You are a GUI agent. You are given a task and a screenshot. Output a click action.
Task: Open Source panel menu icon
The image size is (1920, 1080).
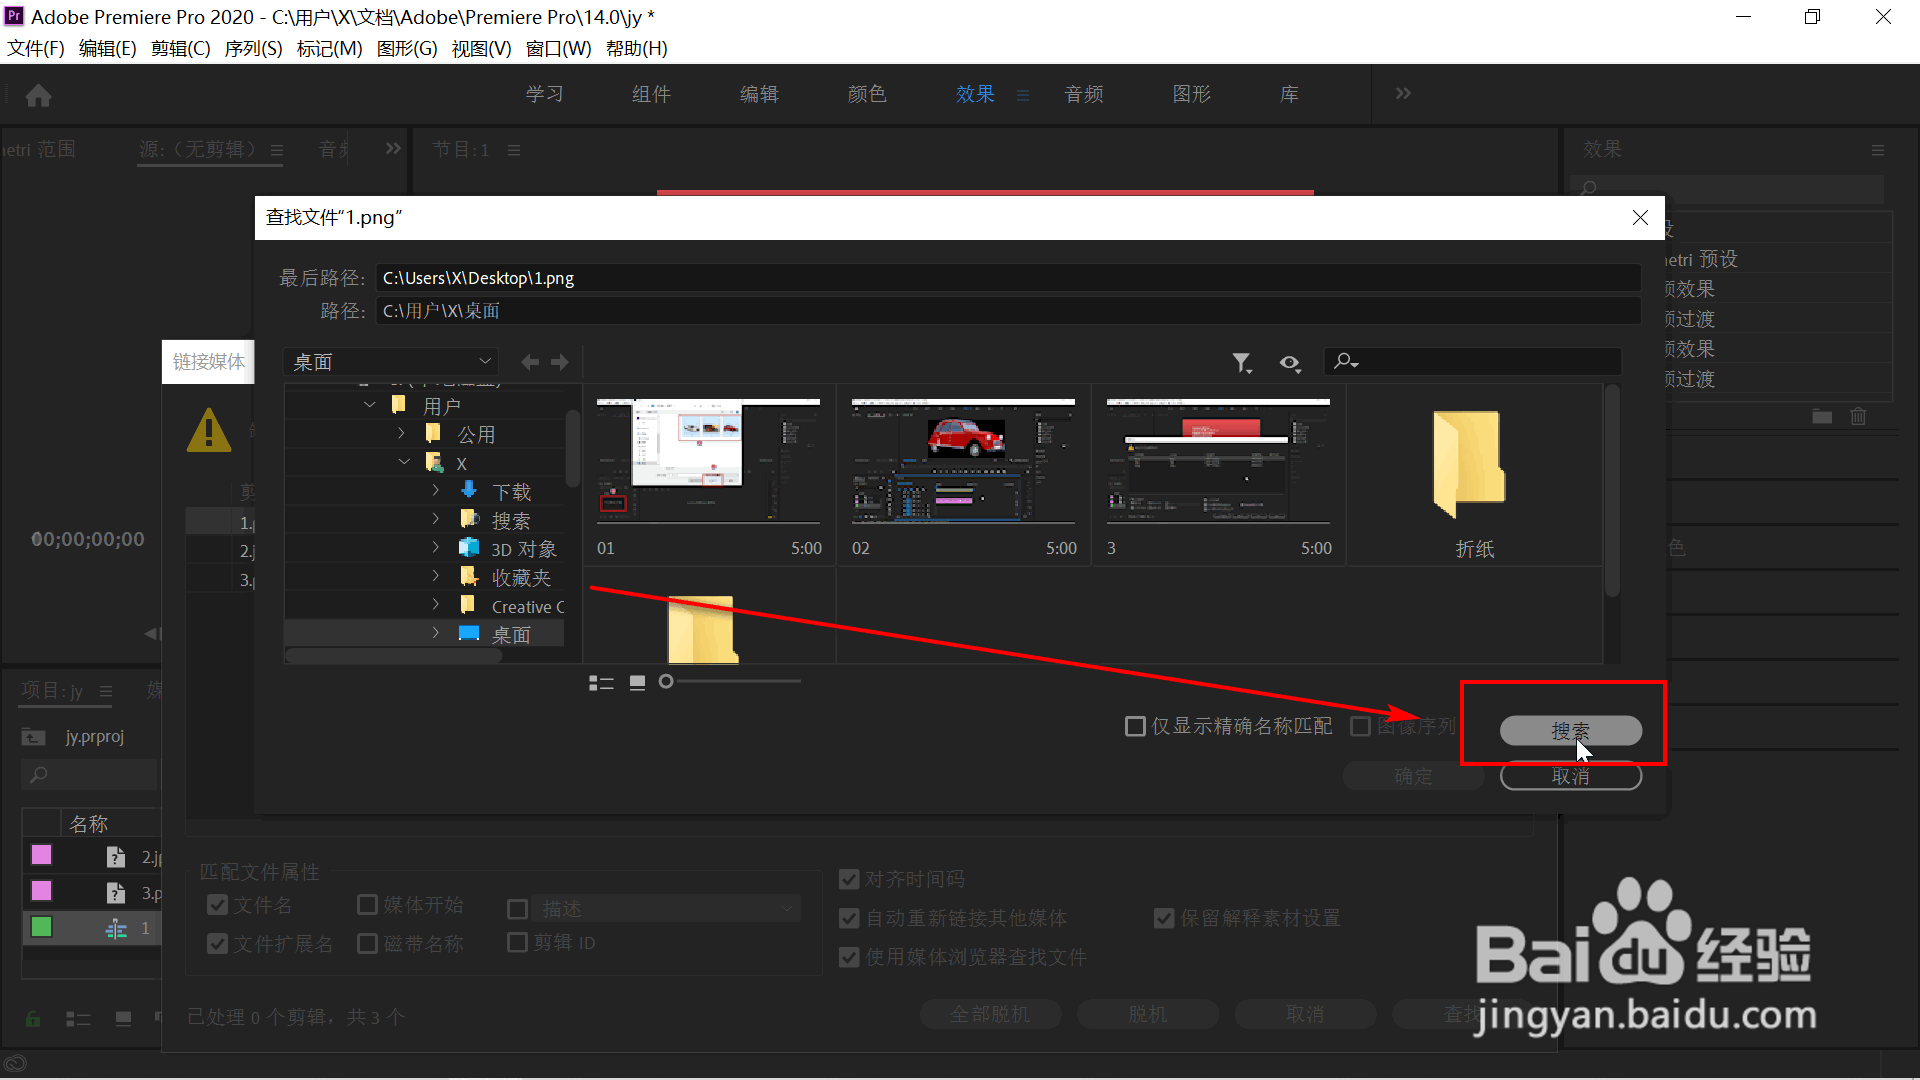point(277,151)
